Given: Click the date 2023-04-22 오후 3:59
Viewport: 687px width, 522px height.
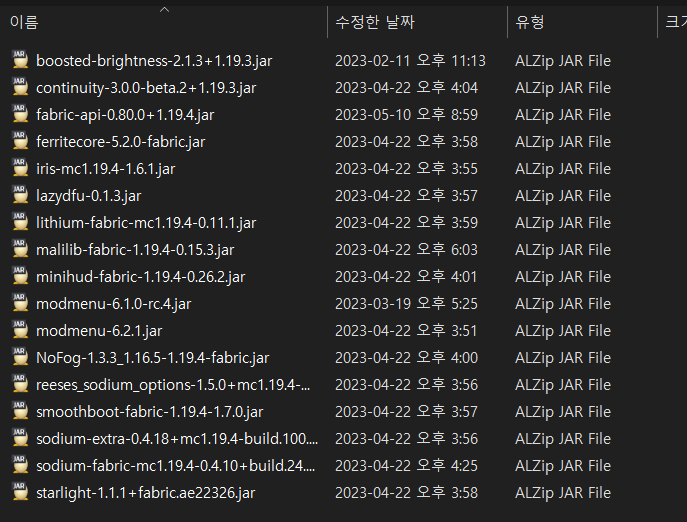Looking at the screenshot, I should [406, 223].
